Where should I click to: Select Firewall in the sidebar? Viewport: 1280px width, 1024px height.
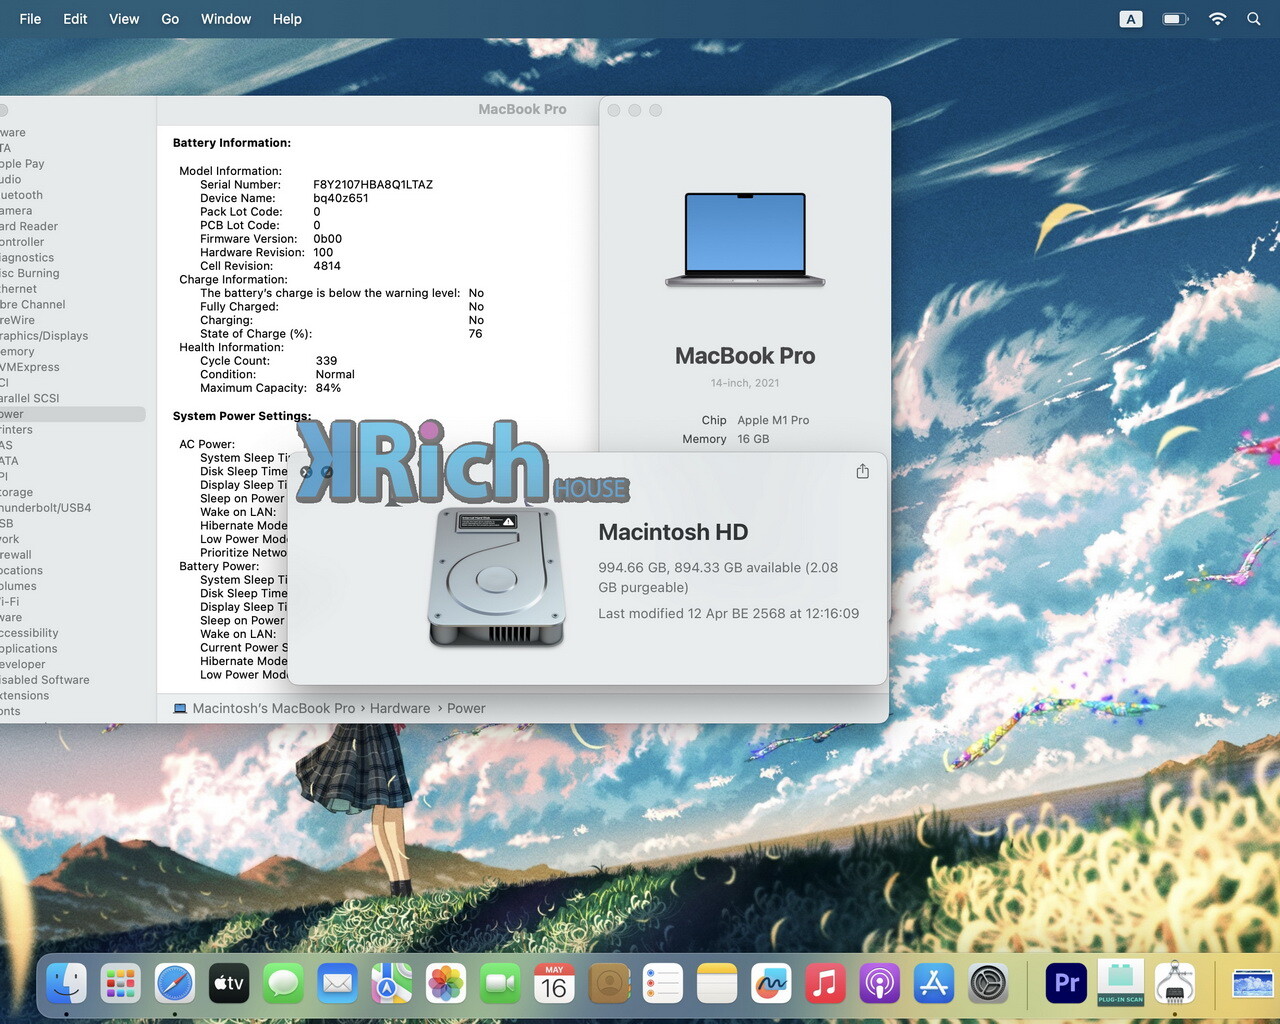16,555
